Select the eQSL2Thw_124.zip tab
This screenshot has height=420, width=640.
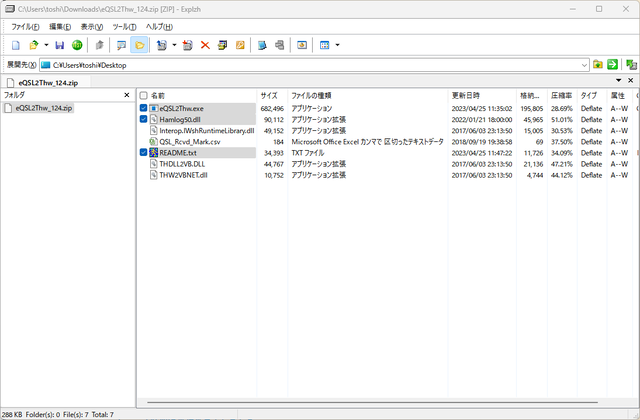point(46,82)
